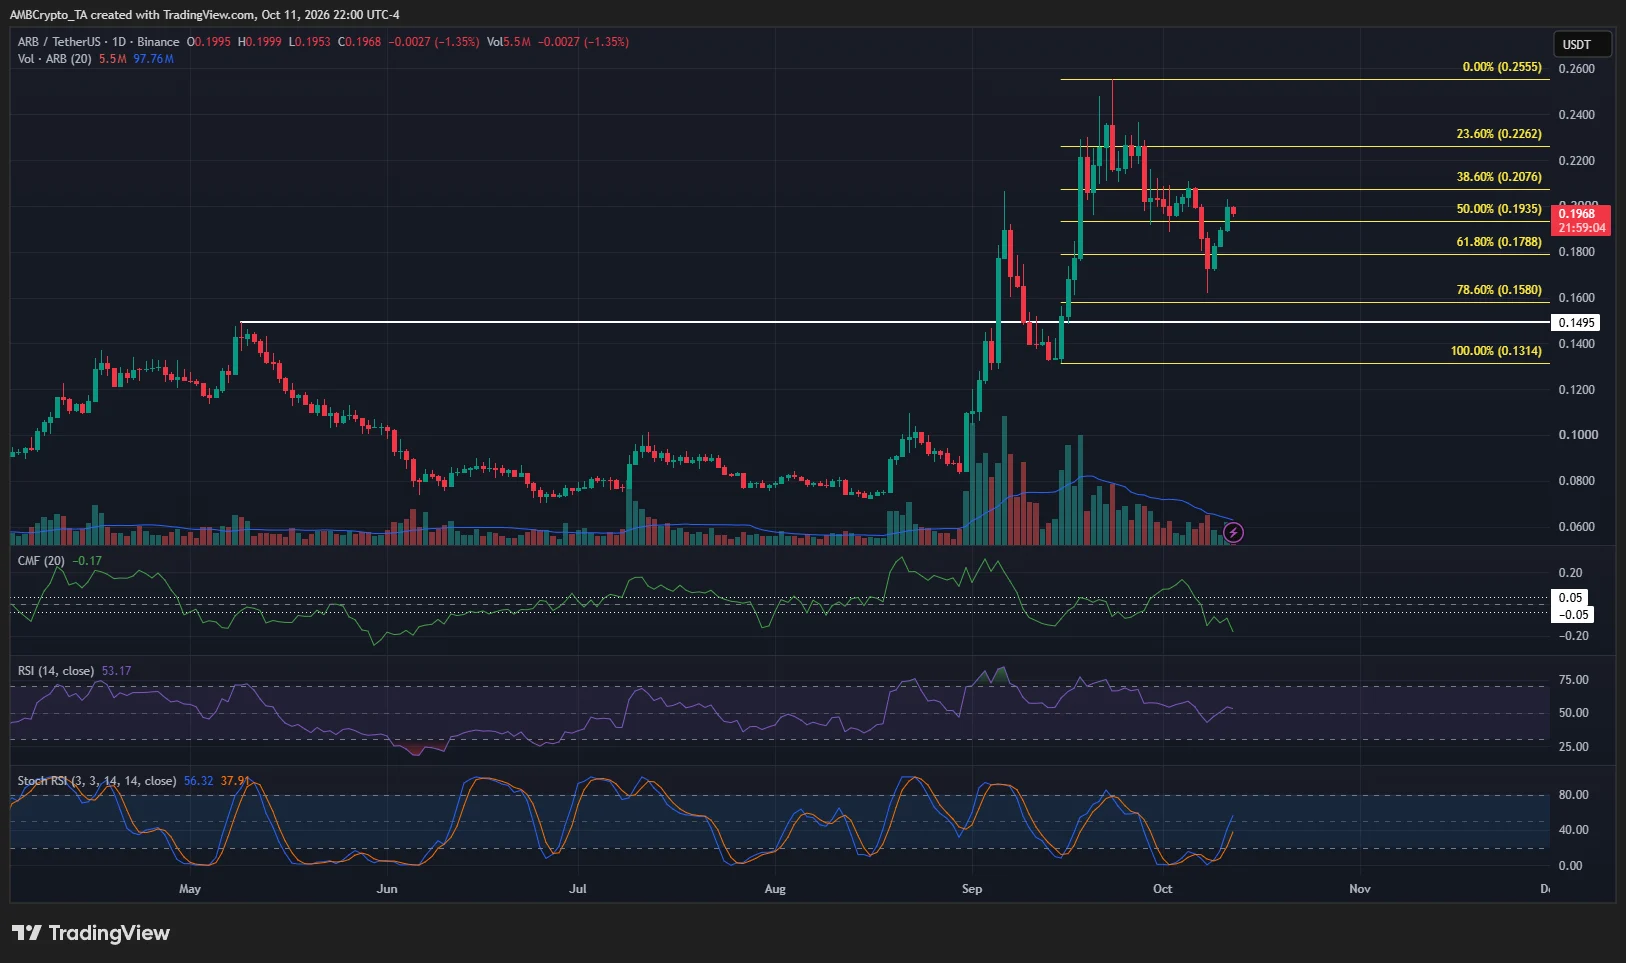Select the 100.00% (0.1314) Fibonacci label

pyautogui.click(x=1496, y=351)
